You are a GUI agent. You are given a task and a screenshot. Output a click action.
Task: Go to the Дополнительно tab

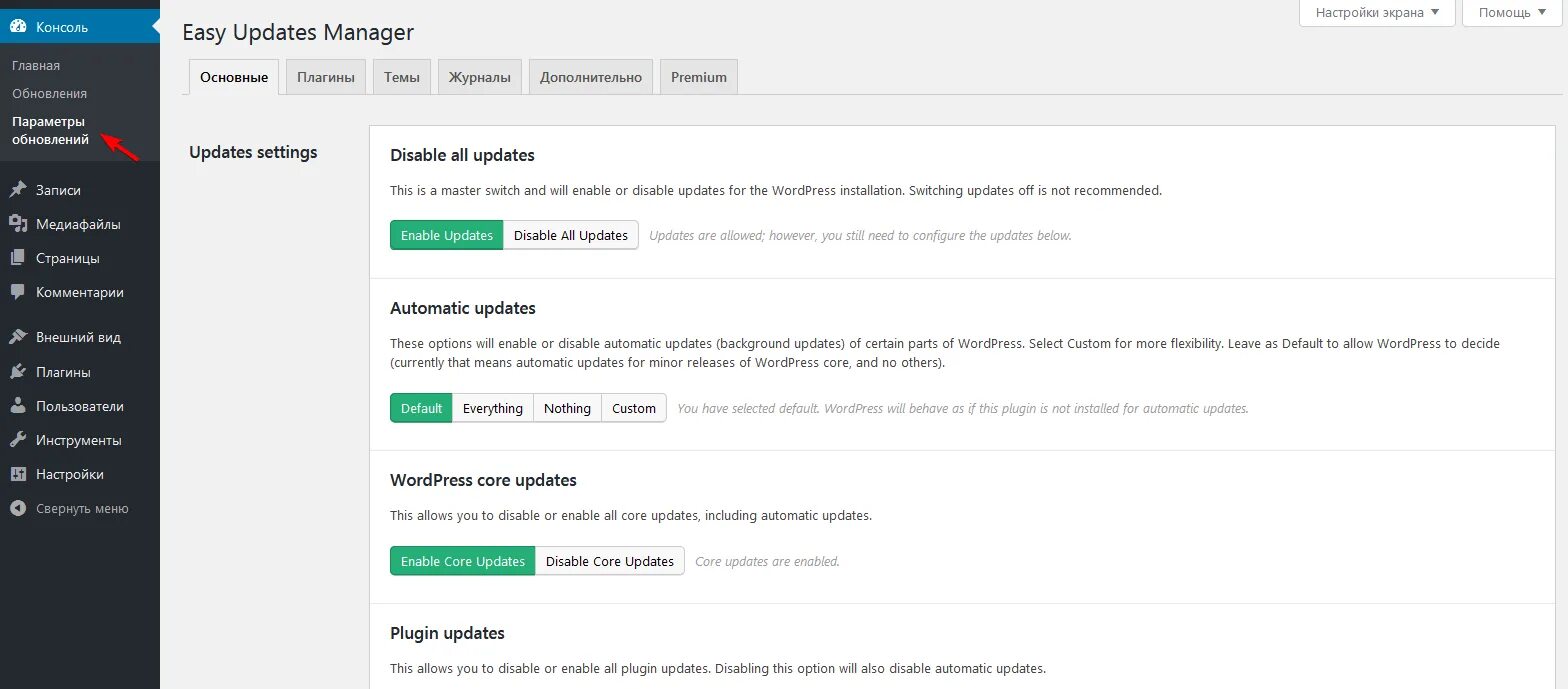coord(591,77)
